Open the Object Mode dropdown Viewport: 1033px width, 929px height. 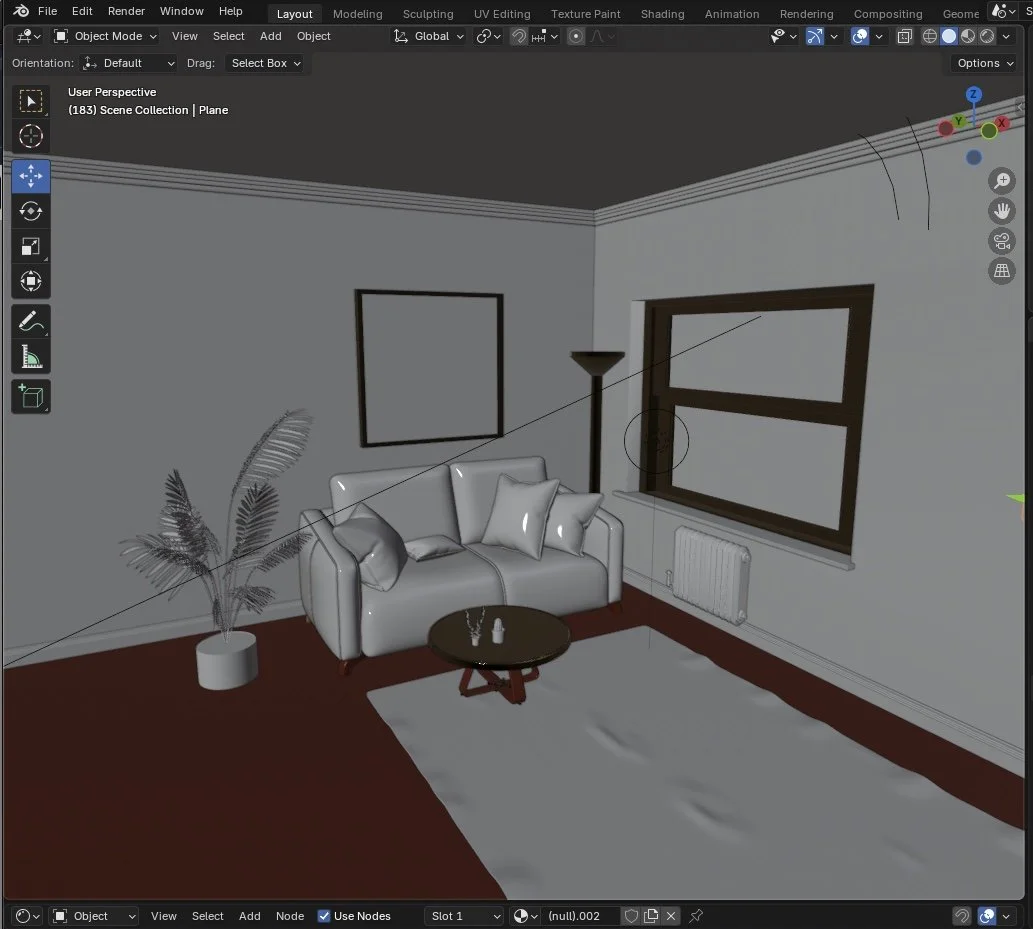tap(105, 36)
